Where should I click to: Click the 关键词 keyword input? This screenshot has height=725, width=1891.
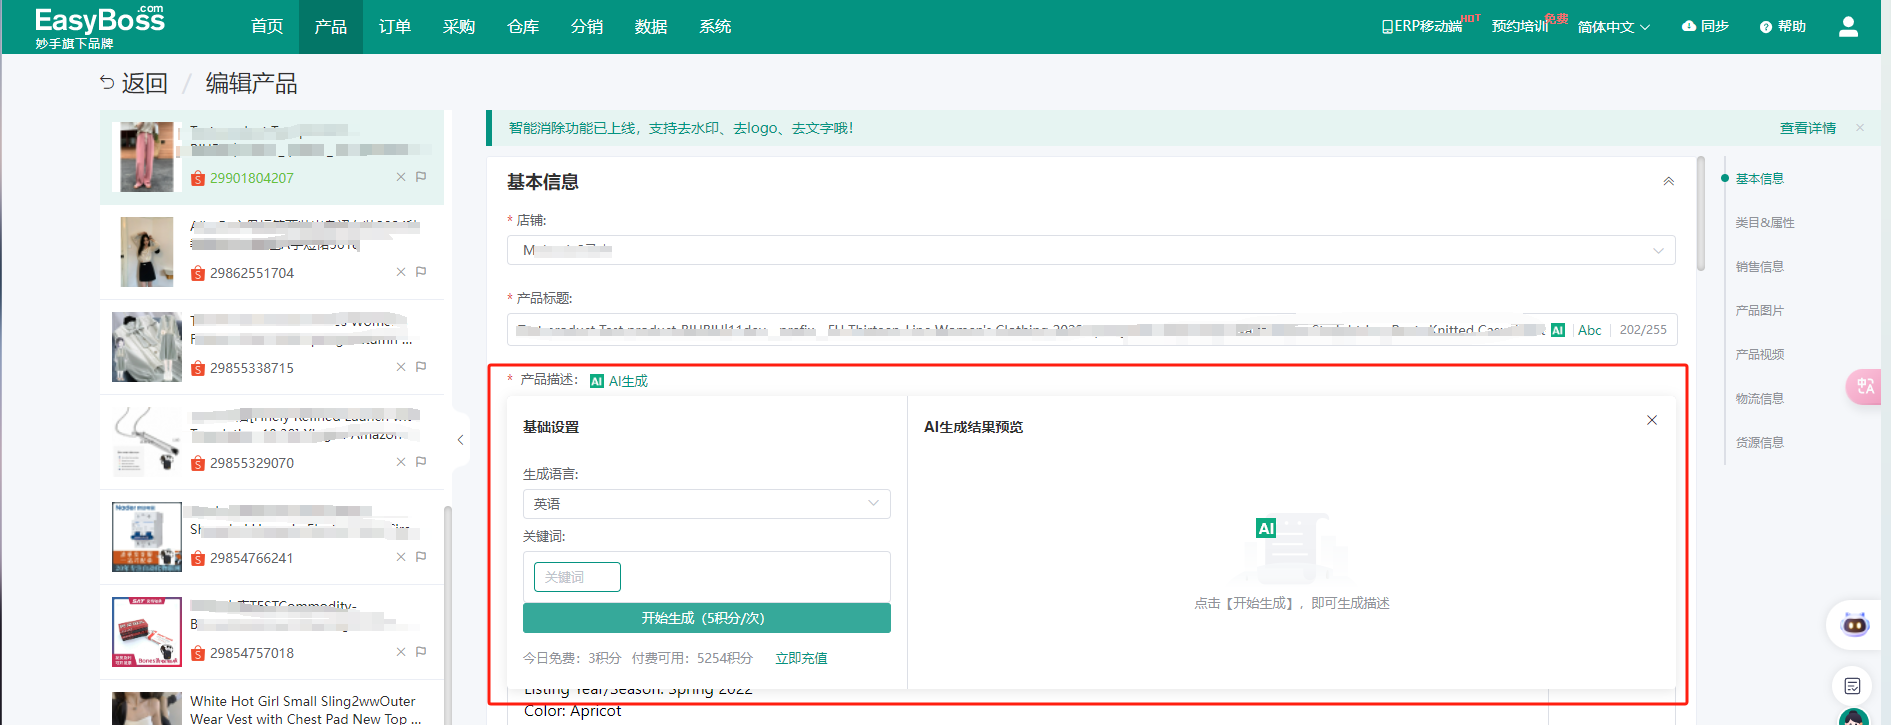577,577
